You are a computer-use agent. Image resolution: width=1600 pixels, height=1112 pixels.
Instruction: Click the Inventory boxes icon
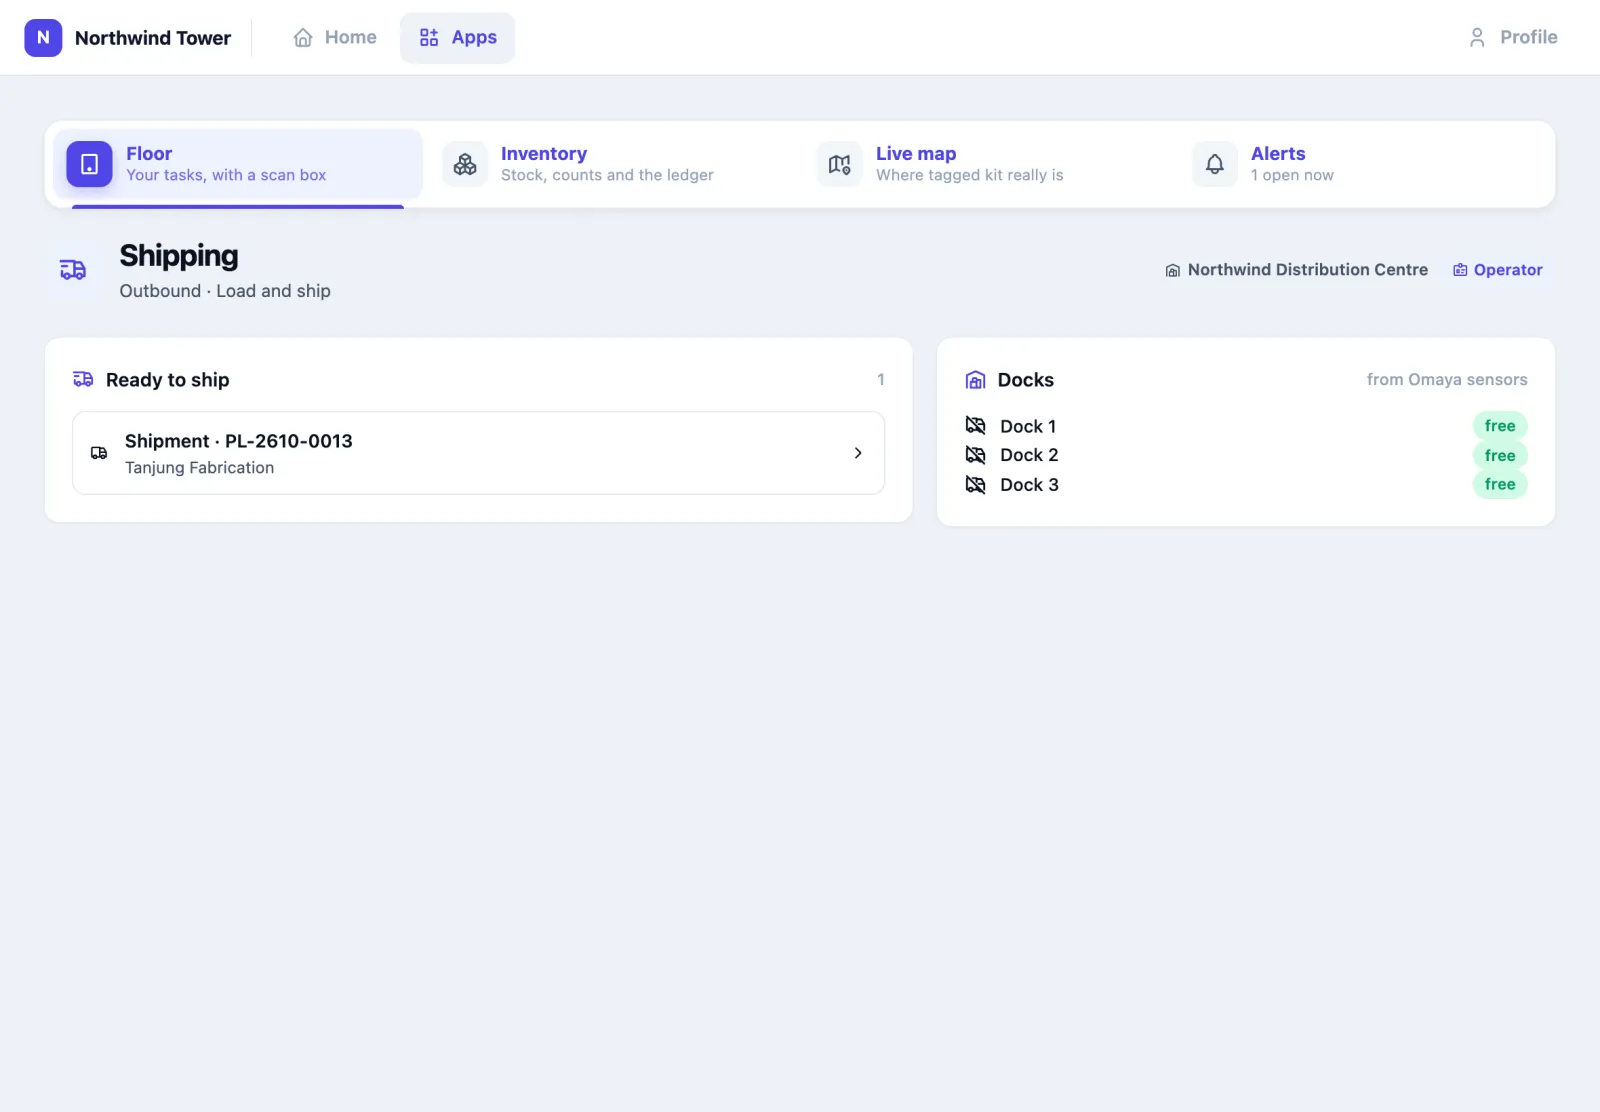pos(465,164)
